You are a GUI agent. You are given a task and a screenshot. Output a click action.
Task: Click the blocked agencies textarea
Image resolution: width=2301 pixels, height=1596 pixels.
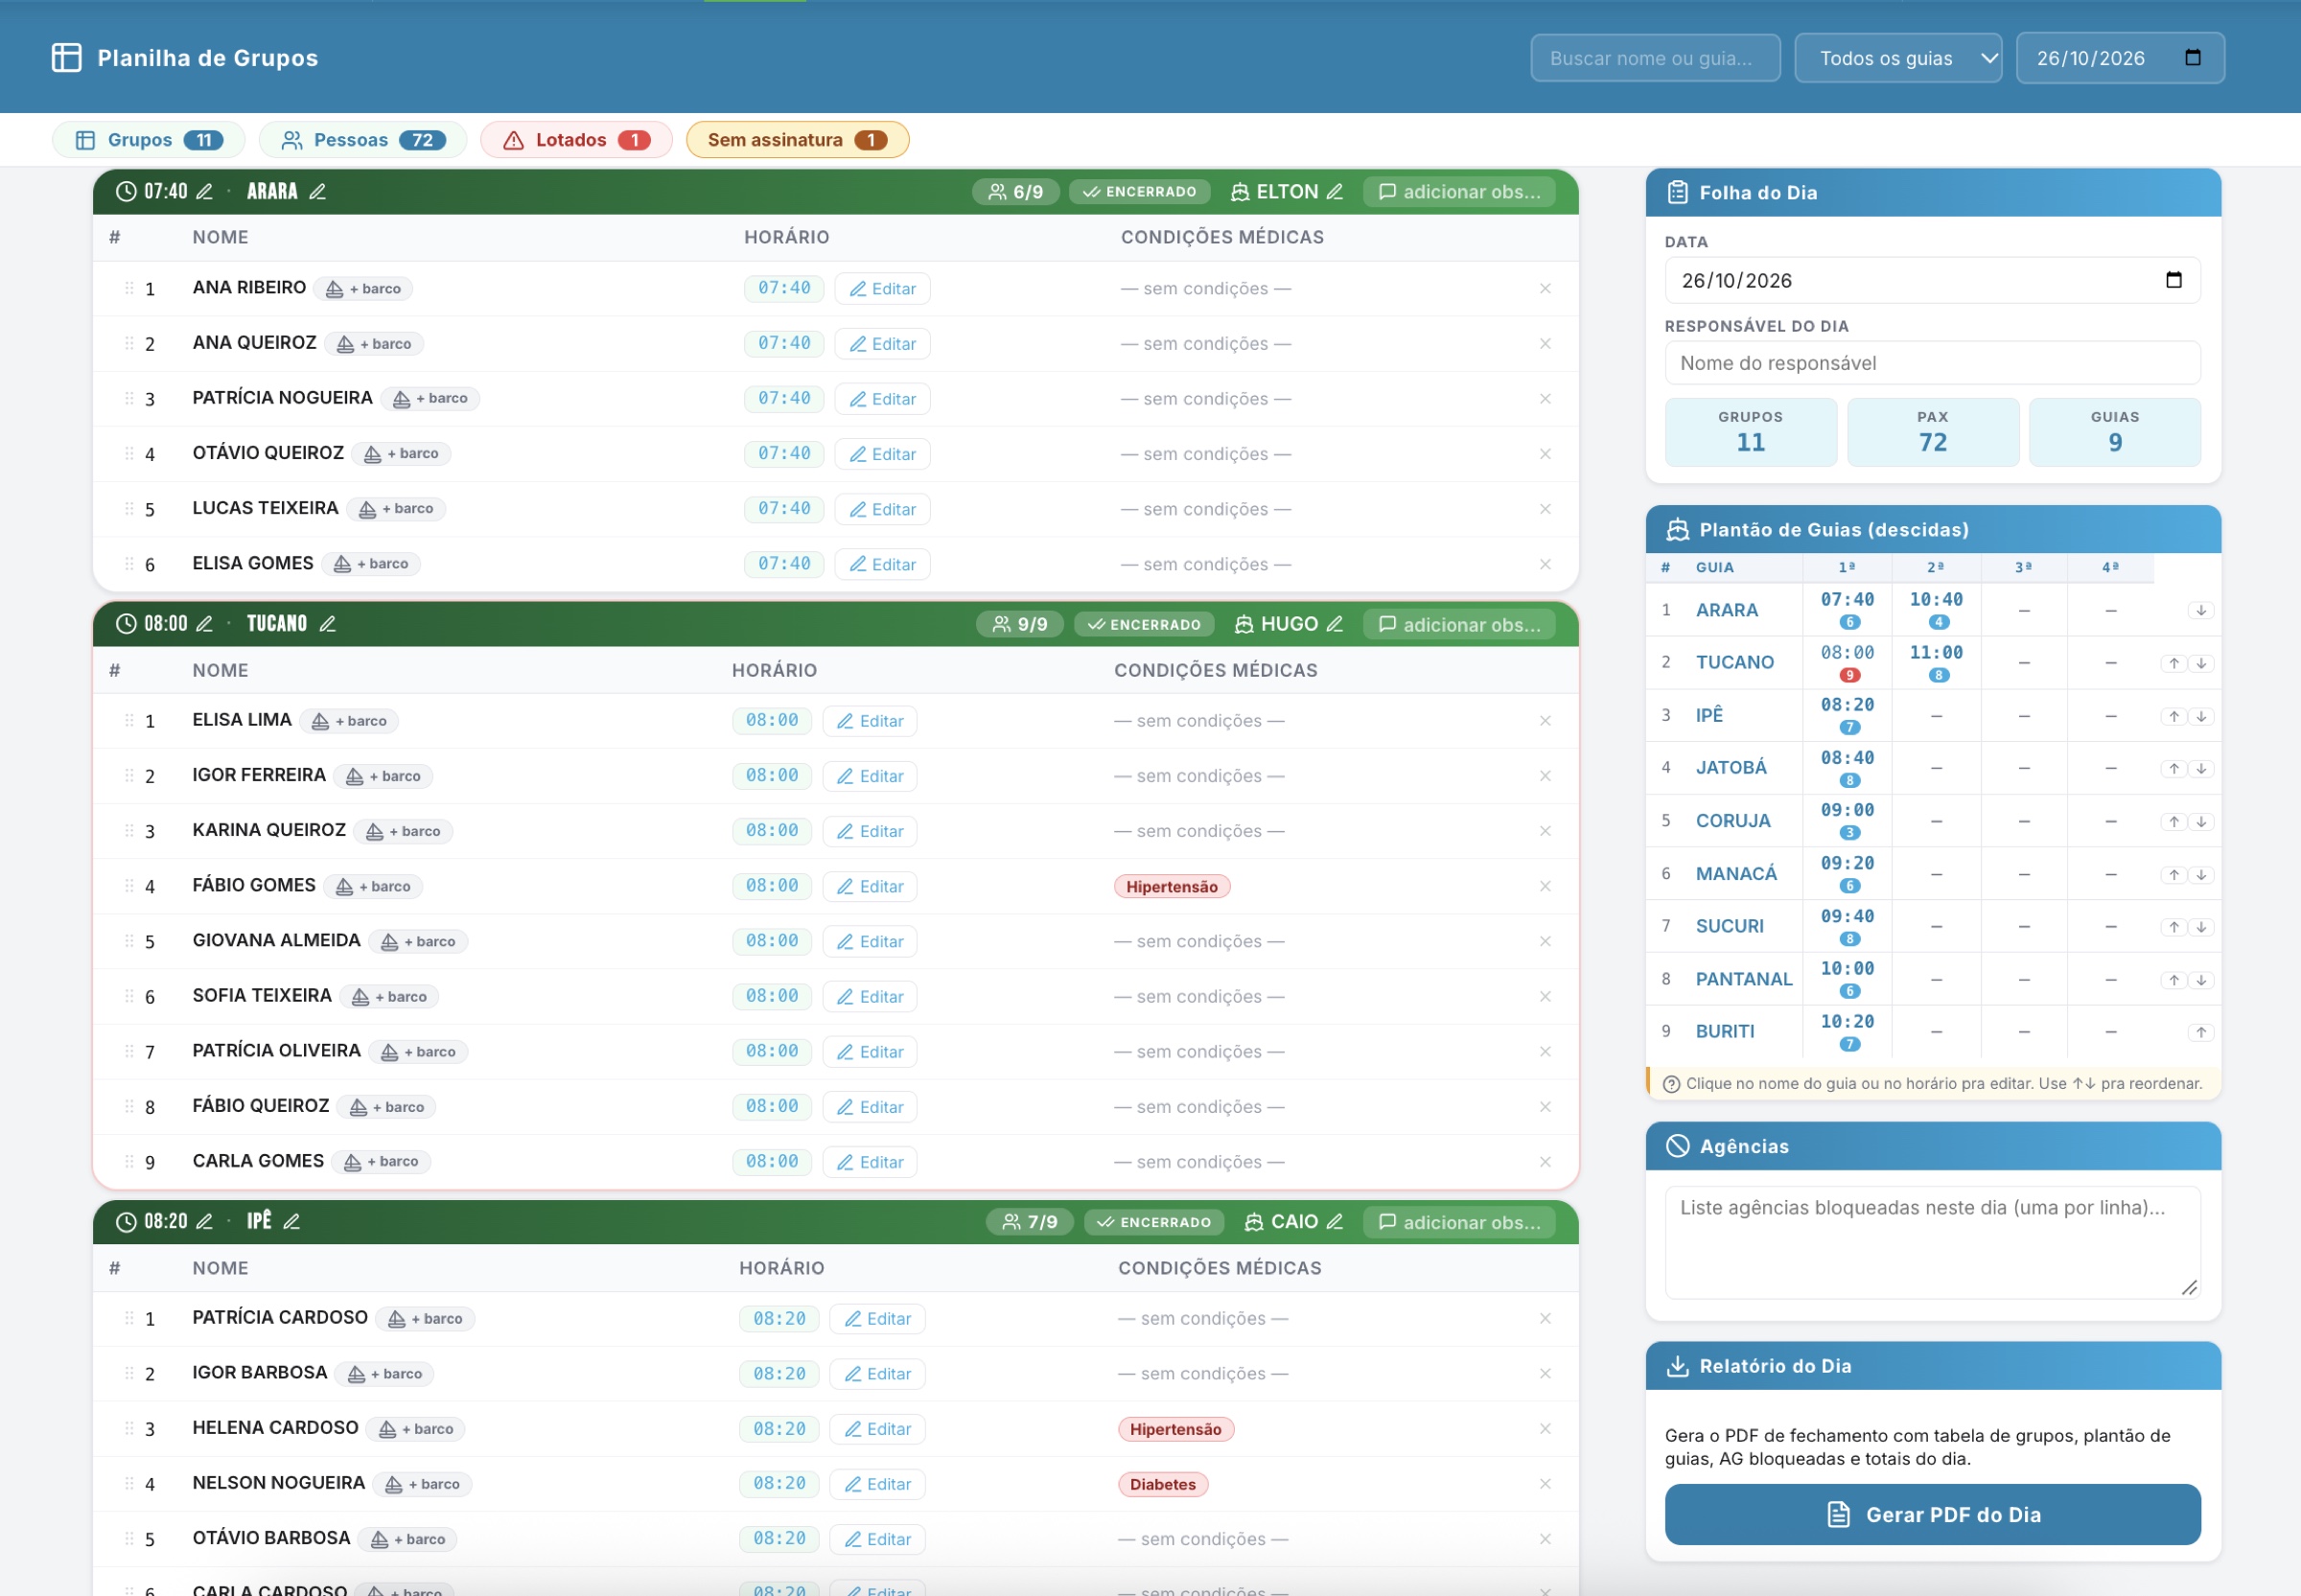click(x=1932, y=1243)
